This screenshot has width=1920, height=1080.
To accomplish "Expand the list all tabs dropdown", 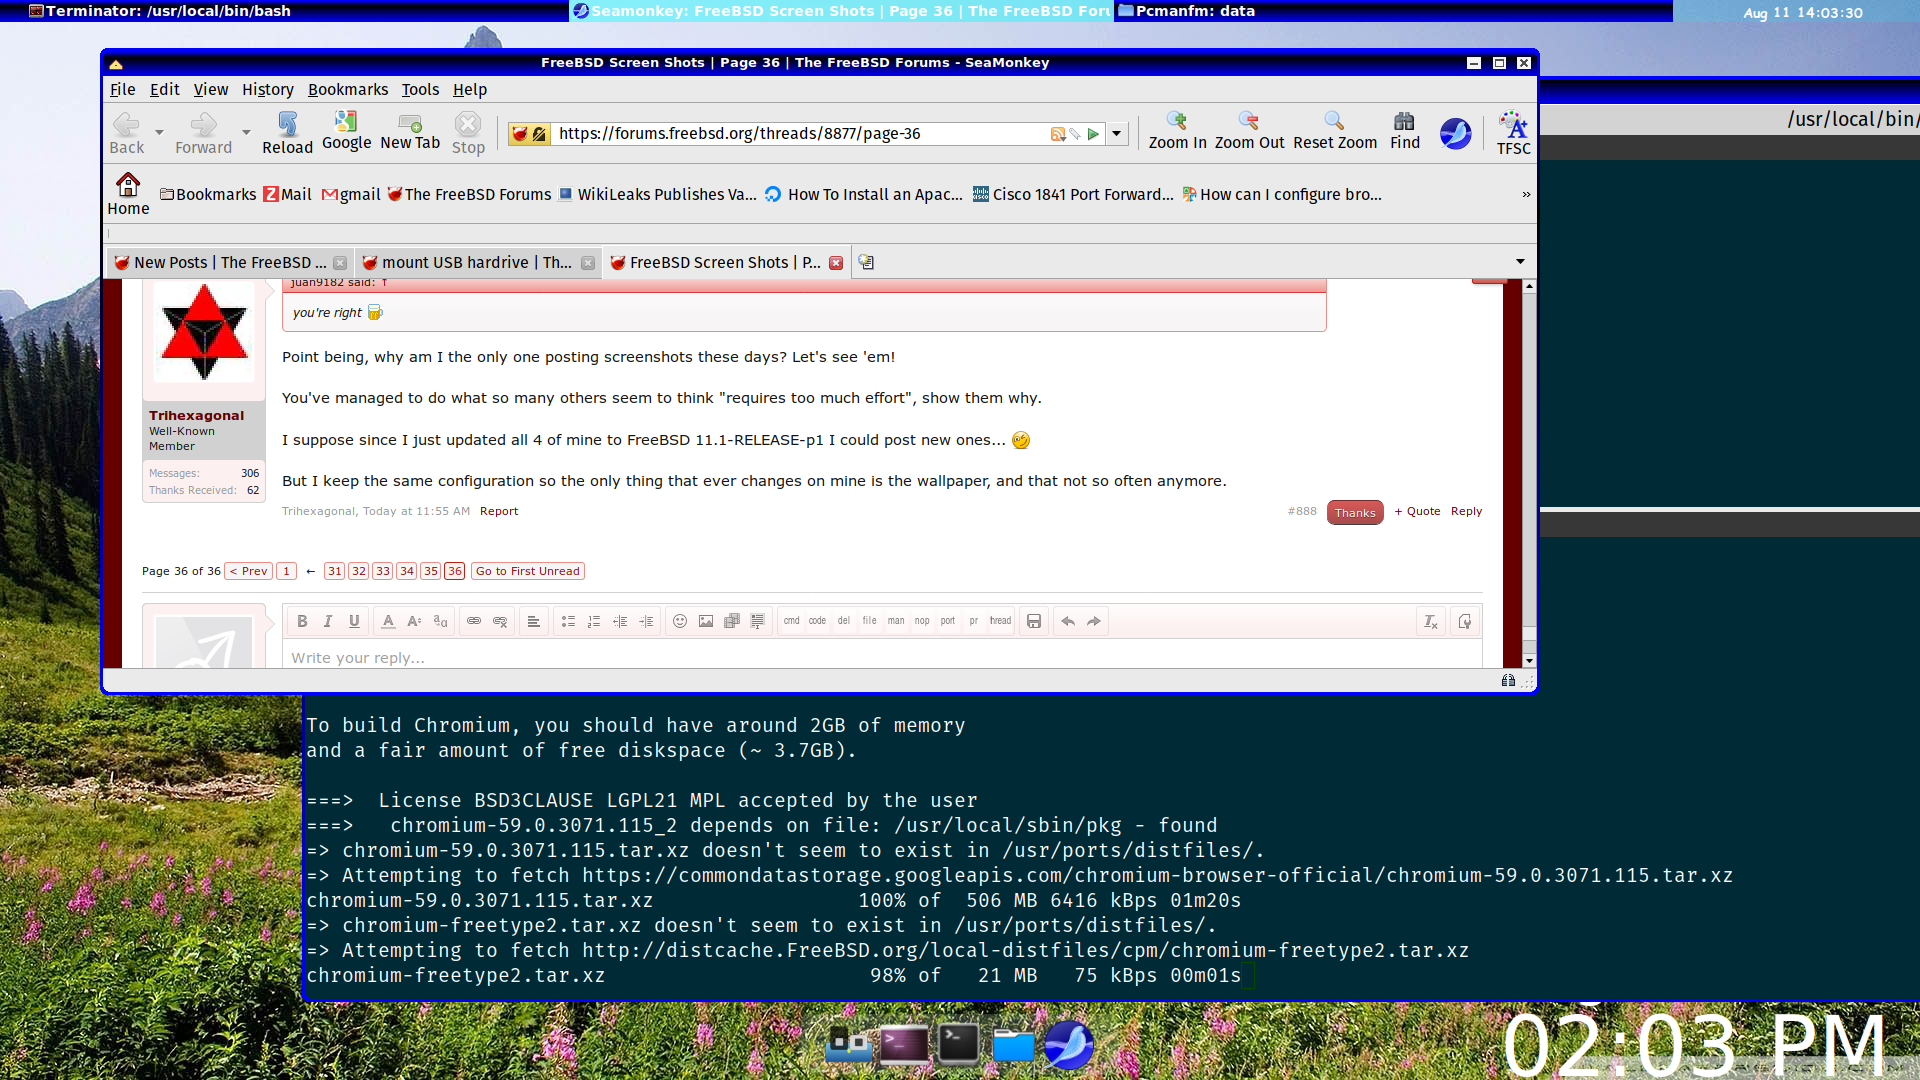I will pos(1520,262).
